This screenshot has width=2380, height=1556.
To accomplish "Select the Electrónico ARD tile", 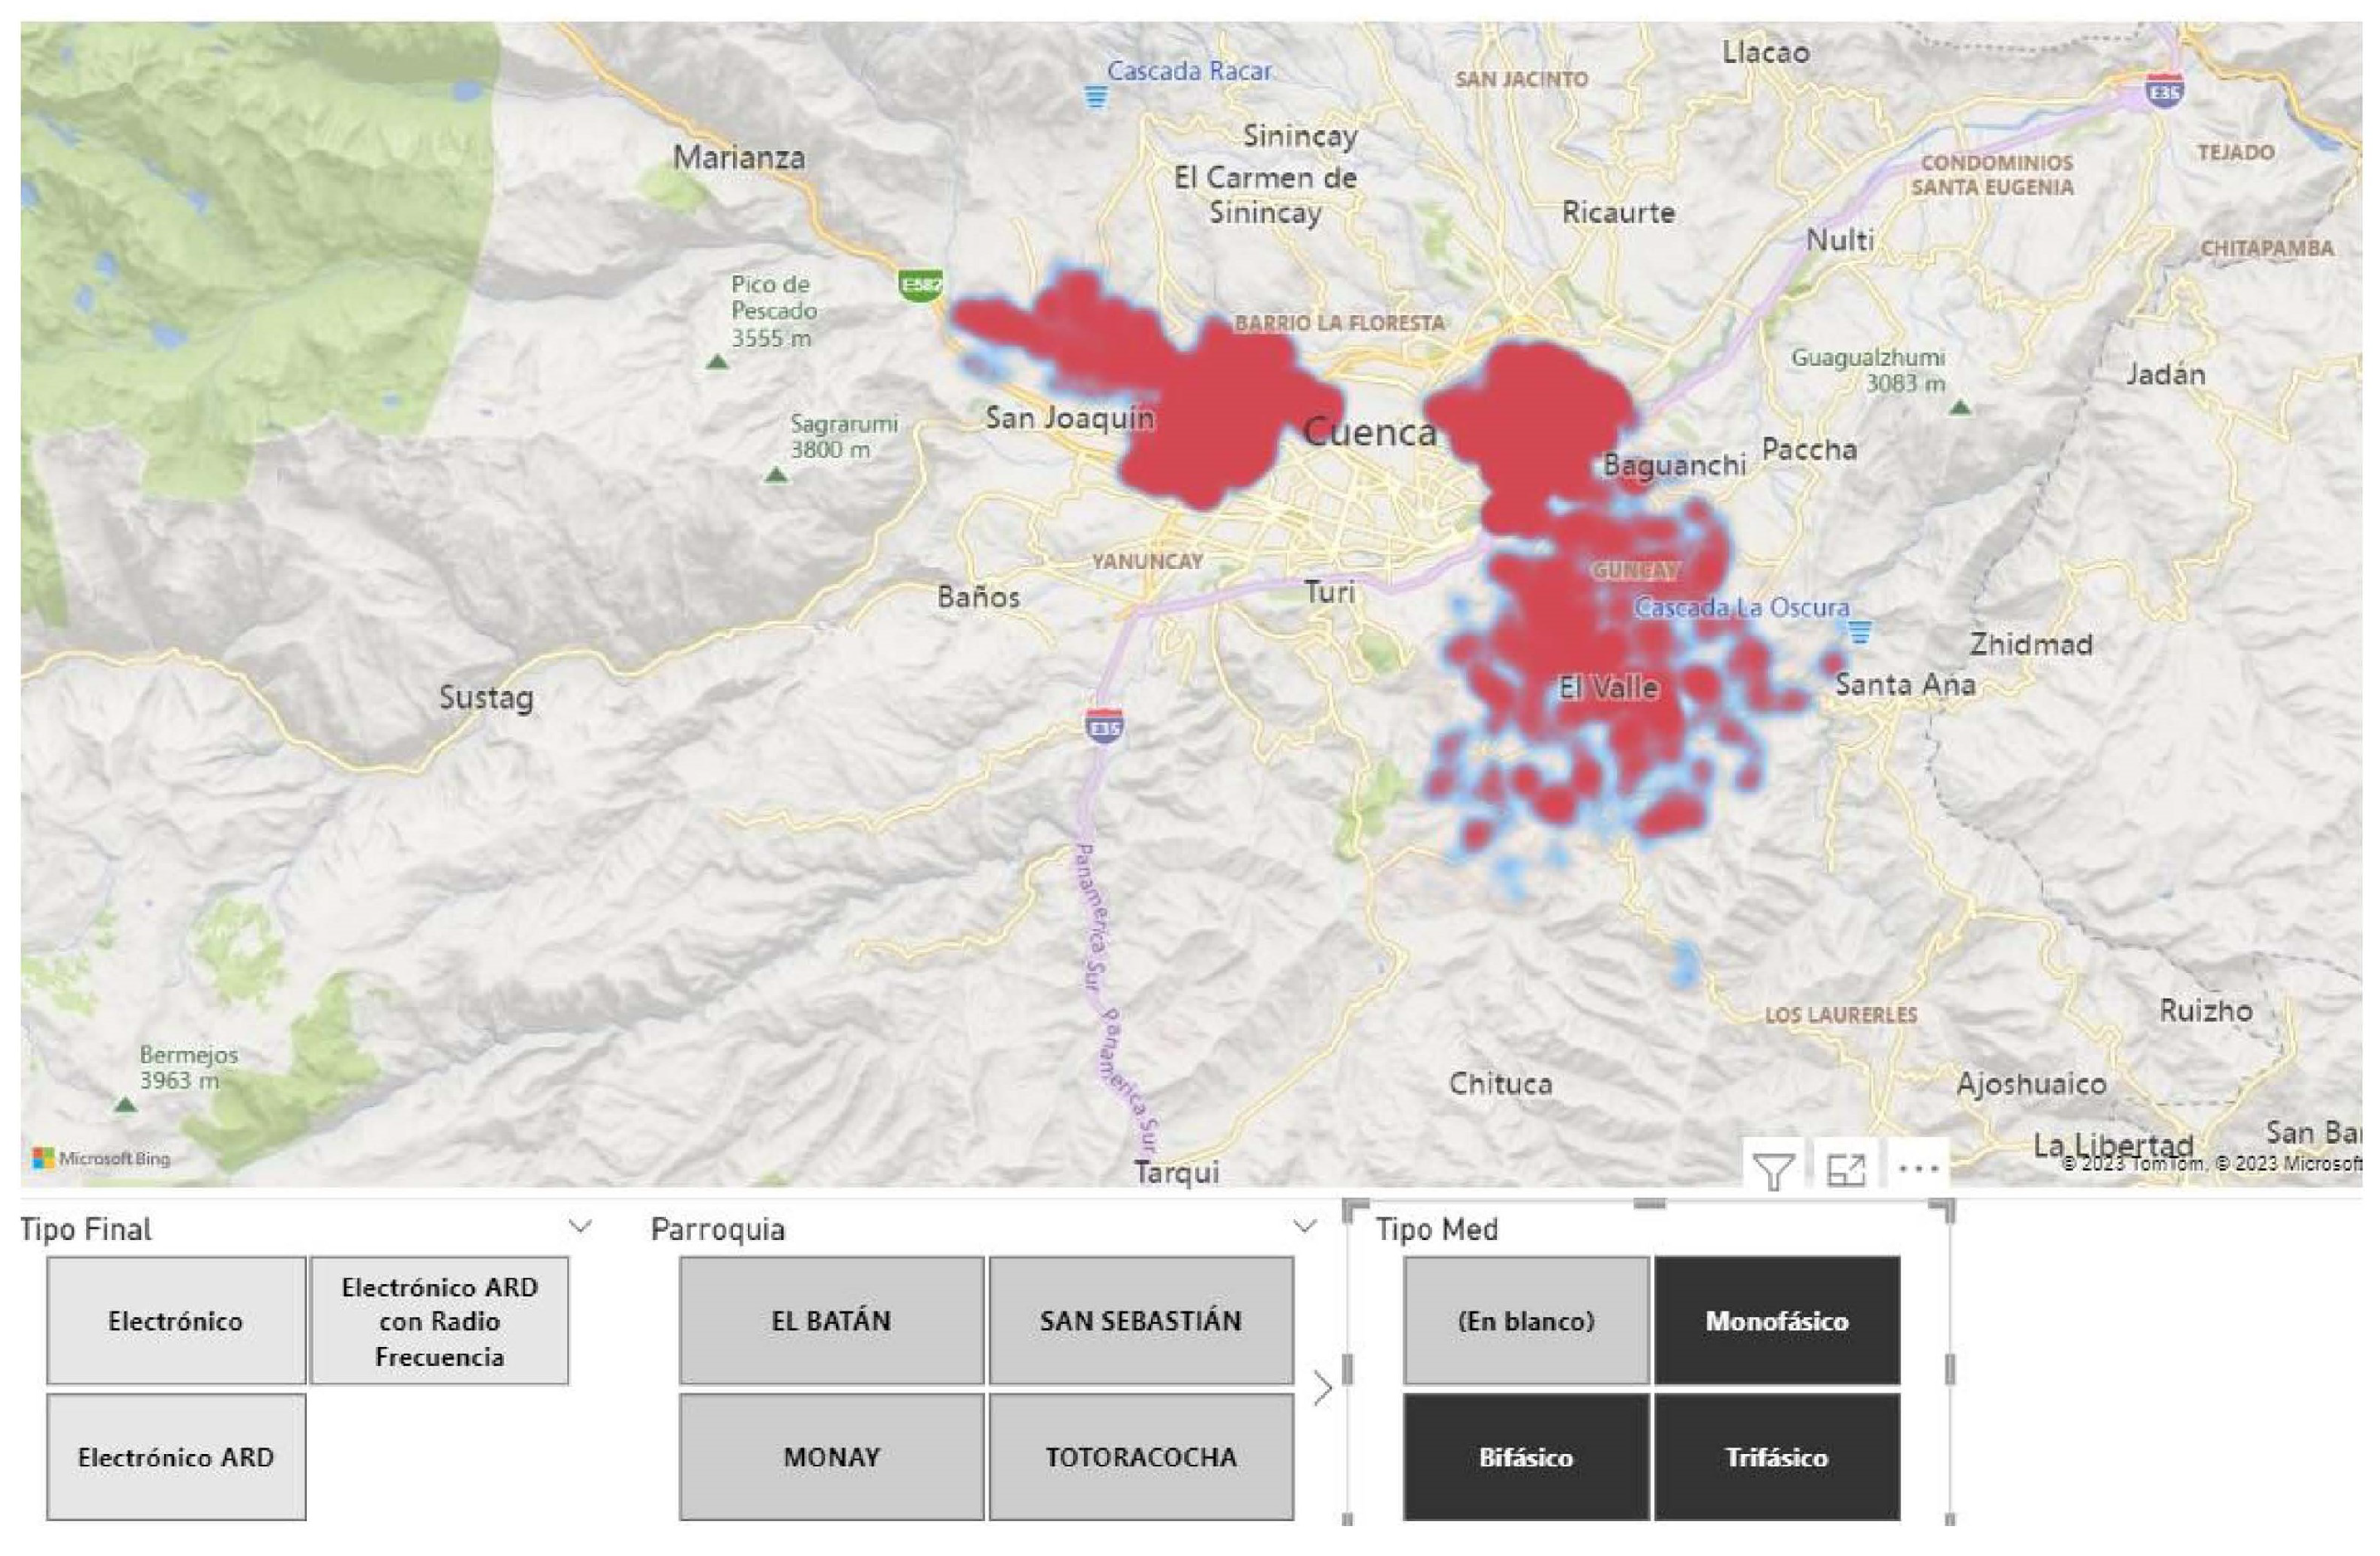I will (176, 1457).
